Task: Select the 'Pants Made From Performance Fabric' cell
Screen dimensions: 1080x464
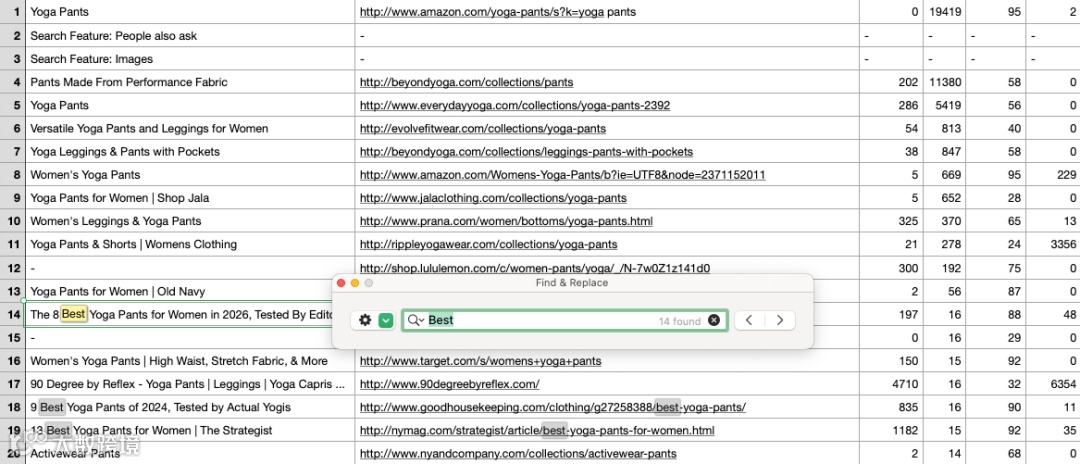Action: [190, 82]
